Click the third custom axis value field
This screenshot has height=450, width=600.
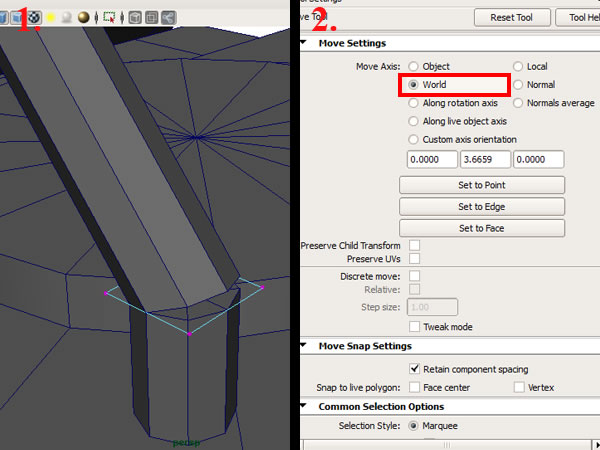click(538, 159)
